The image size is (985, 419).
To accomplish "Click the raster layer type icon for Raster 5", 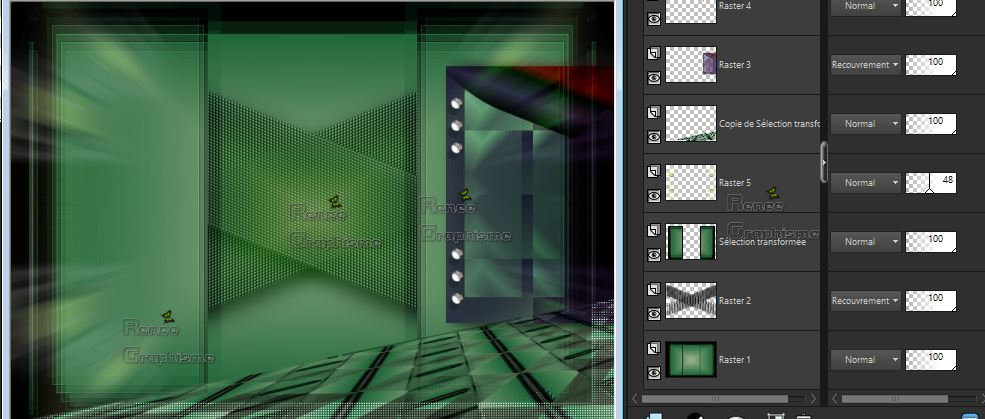I will tap(654, 171).
